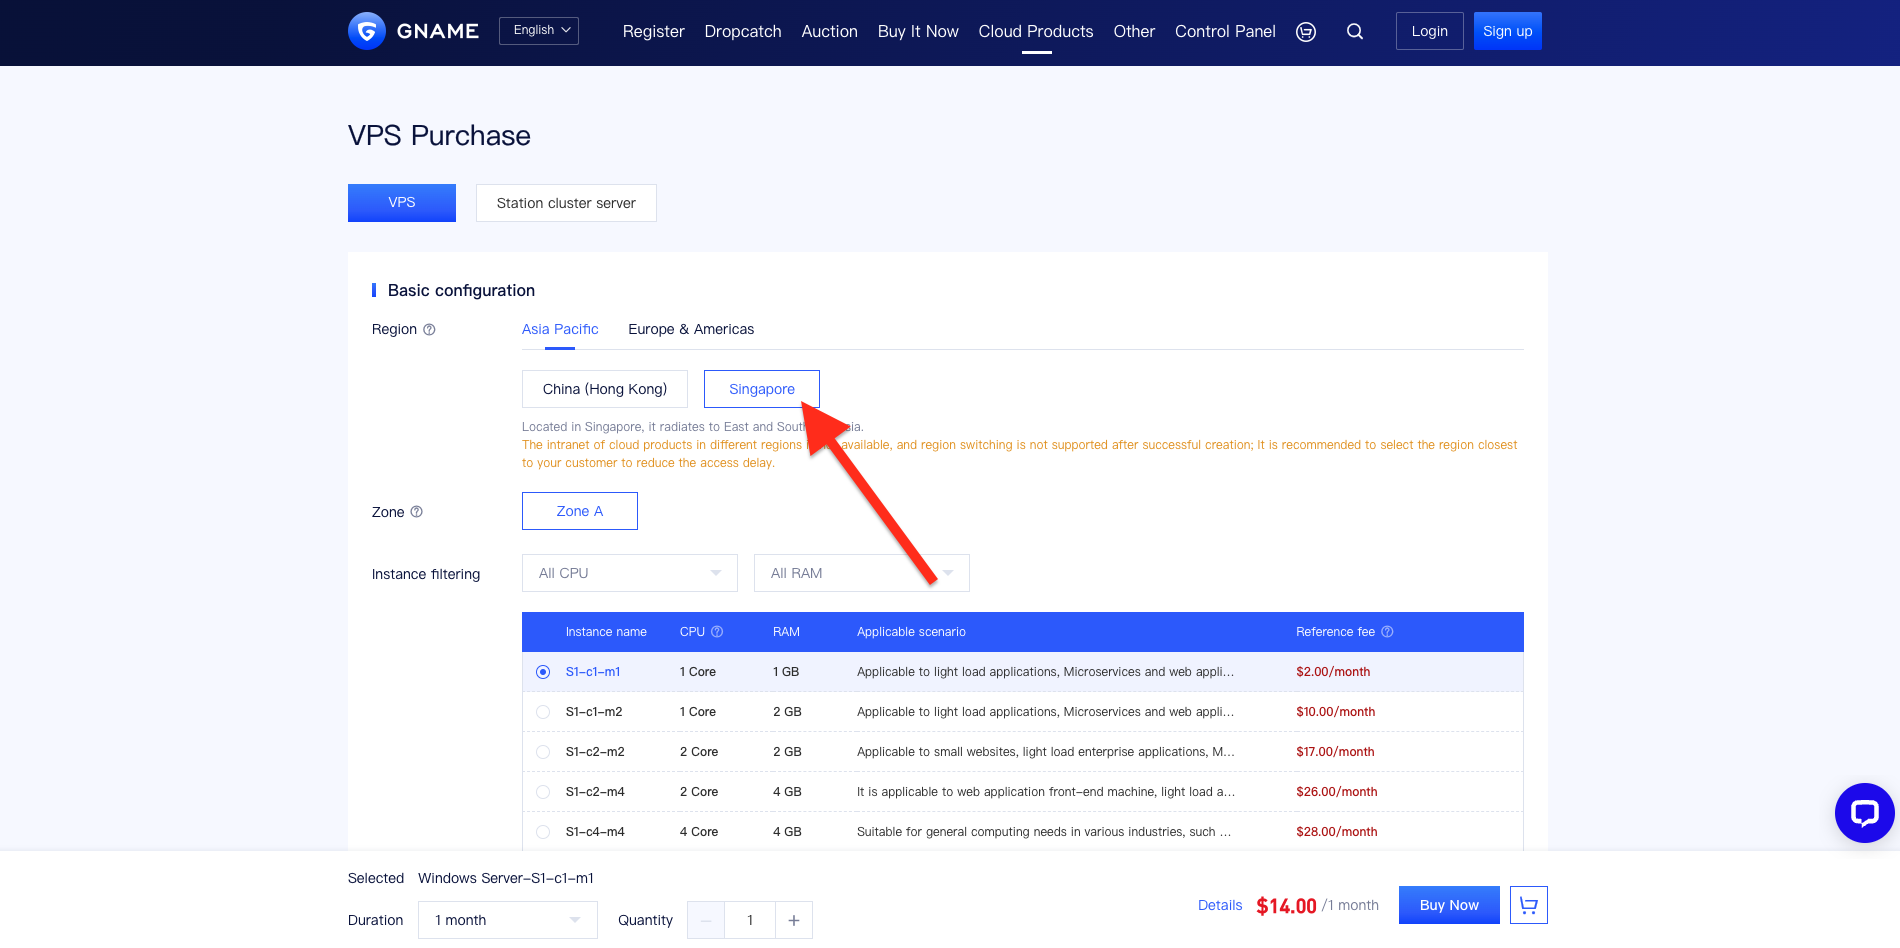Open the Buy It Now menu

pyautogui.click(x=918, y=32)
